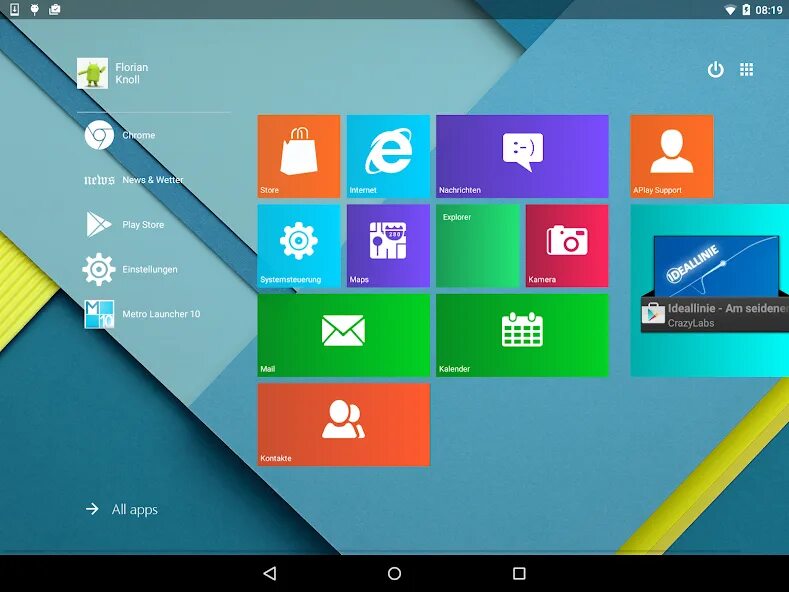Tap the Play Store briefcase notification icon
789x592 pixels.
coord(54,9)
